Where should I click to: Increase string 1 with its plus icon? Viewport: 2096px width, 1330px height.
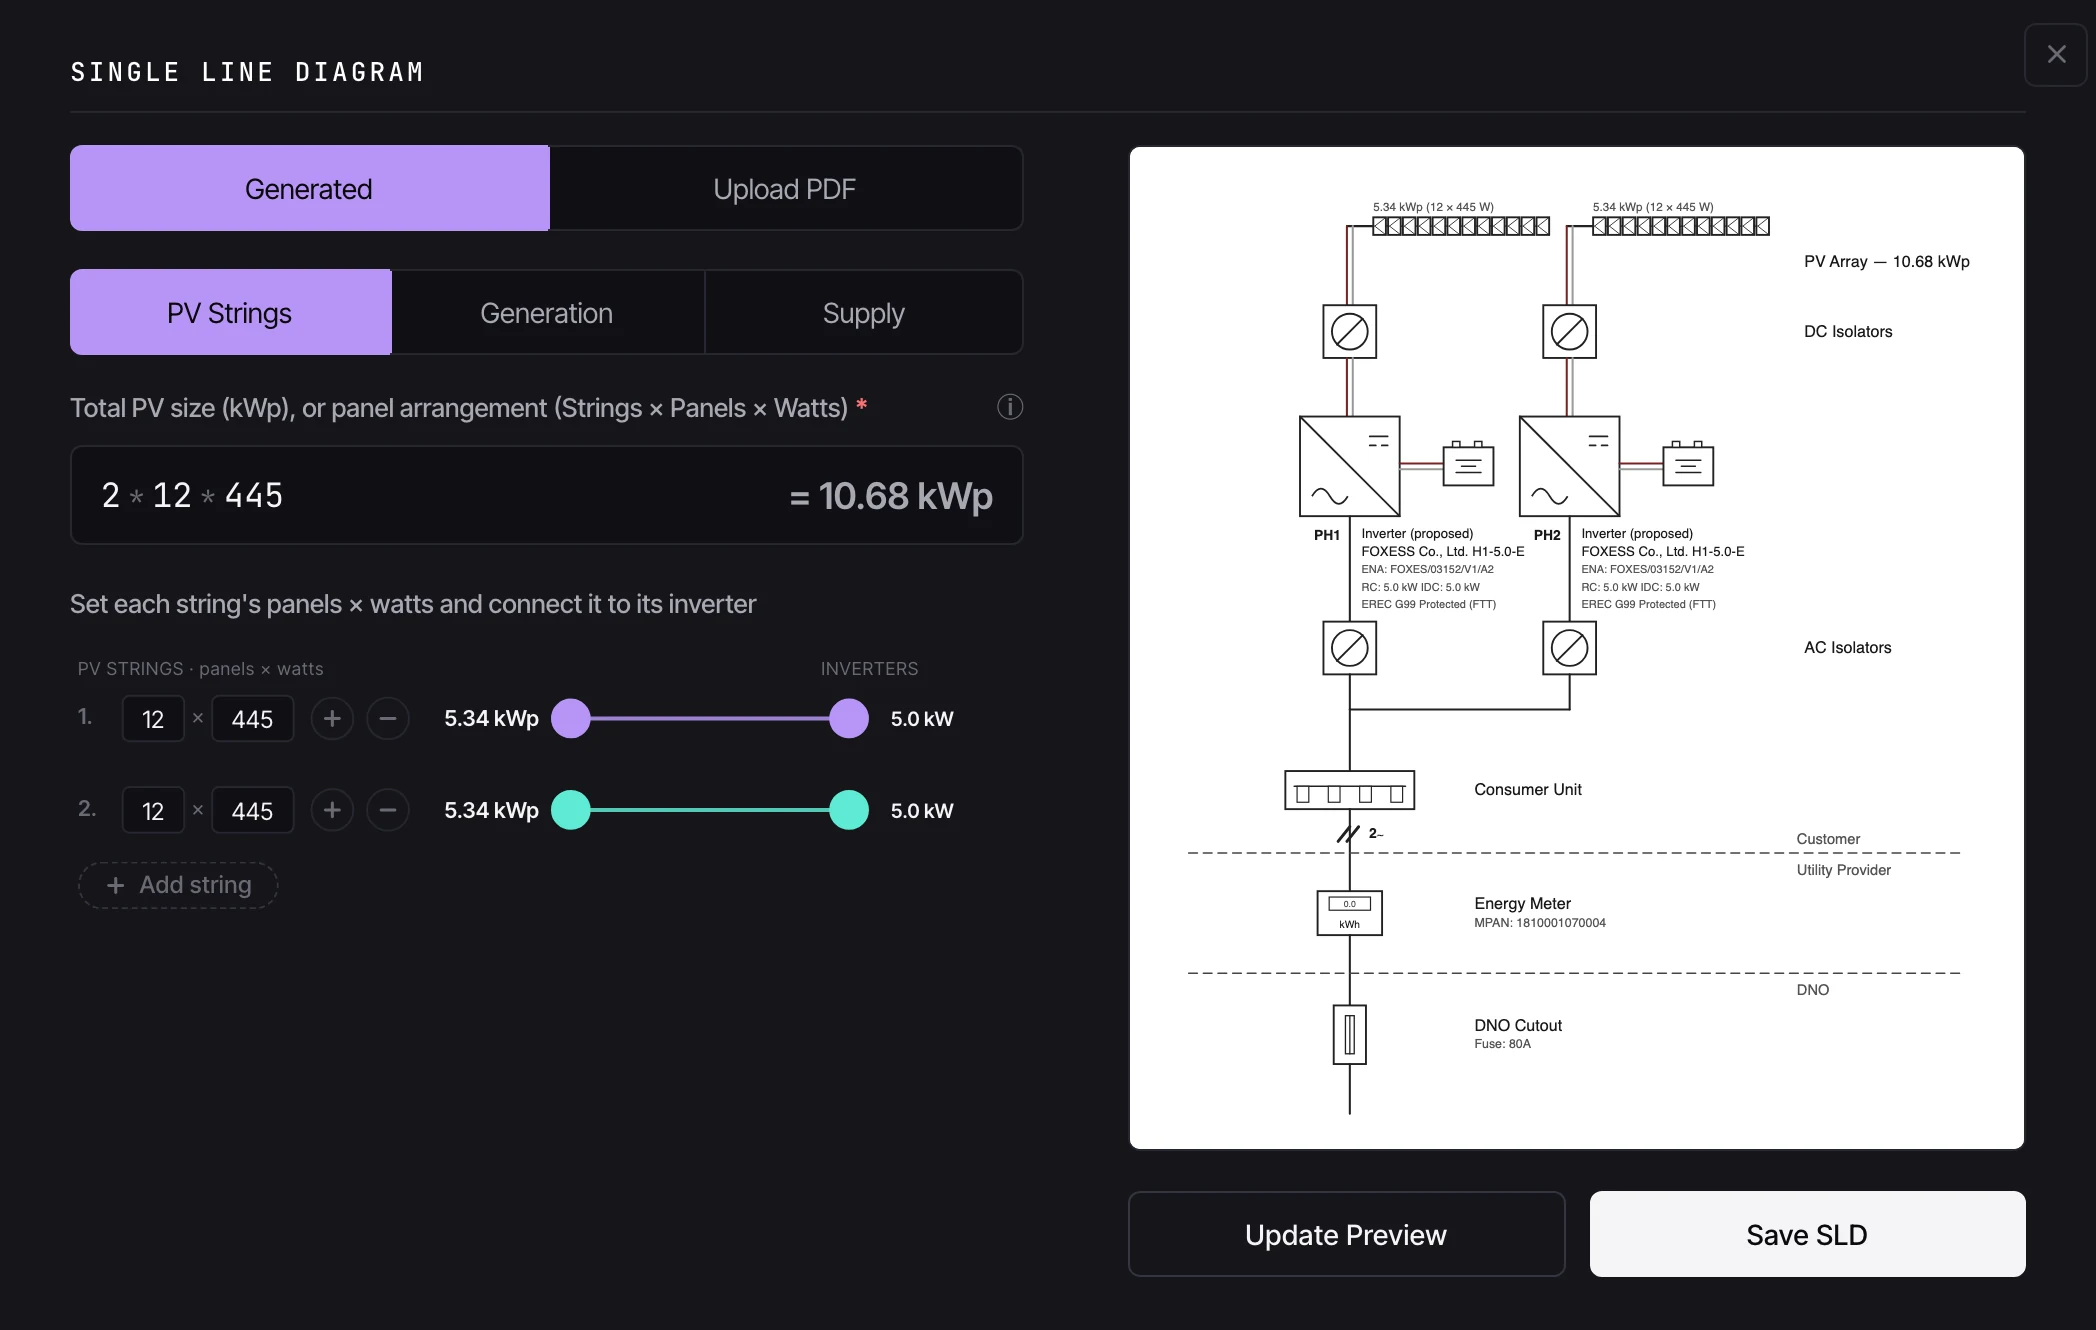tap(332, 718)
